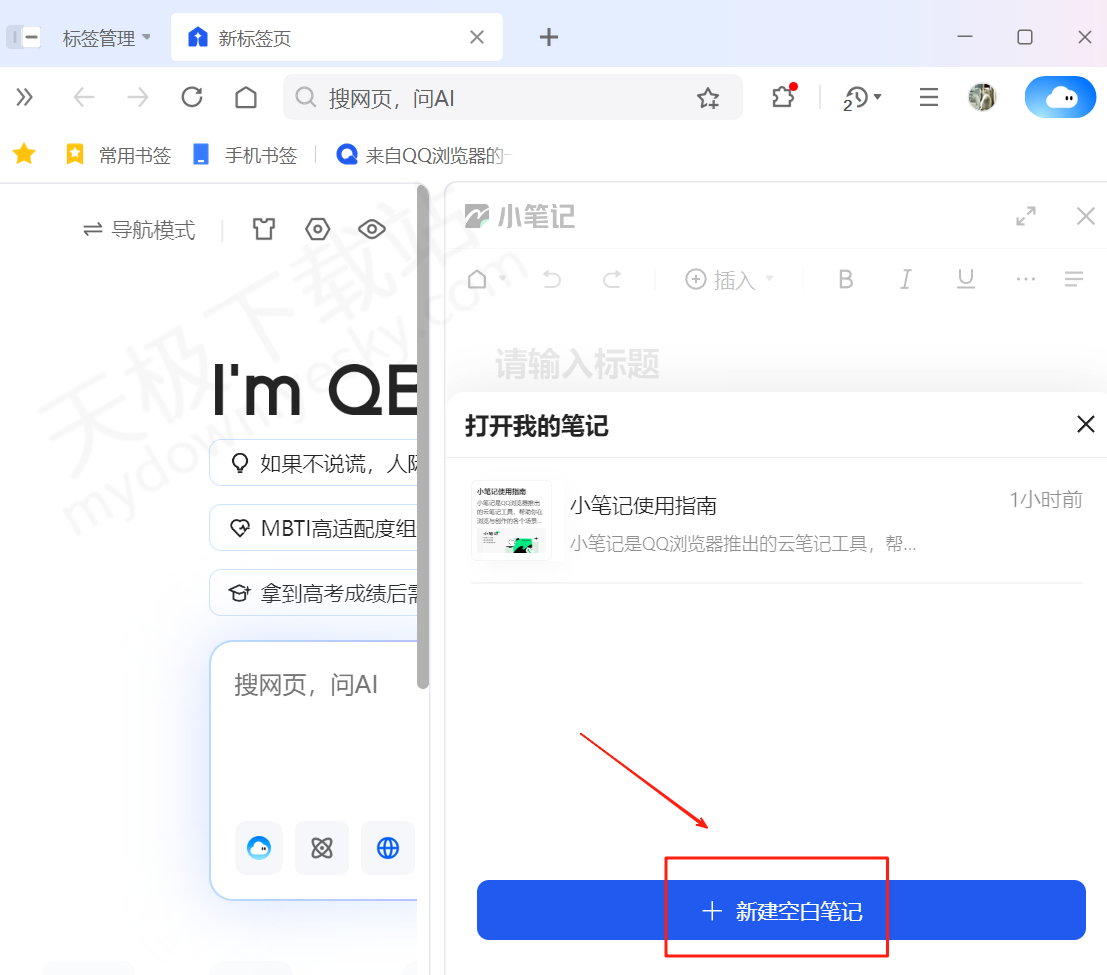
Task: Open the browser main menu
Action: tap(928, 97)
